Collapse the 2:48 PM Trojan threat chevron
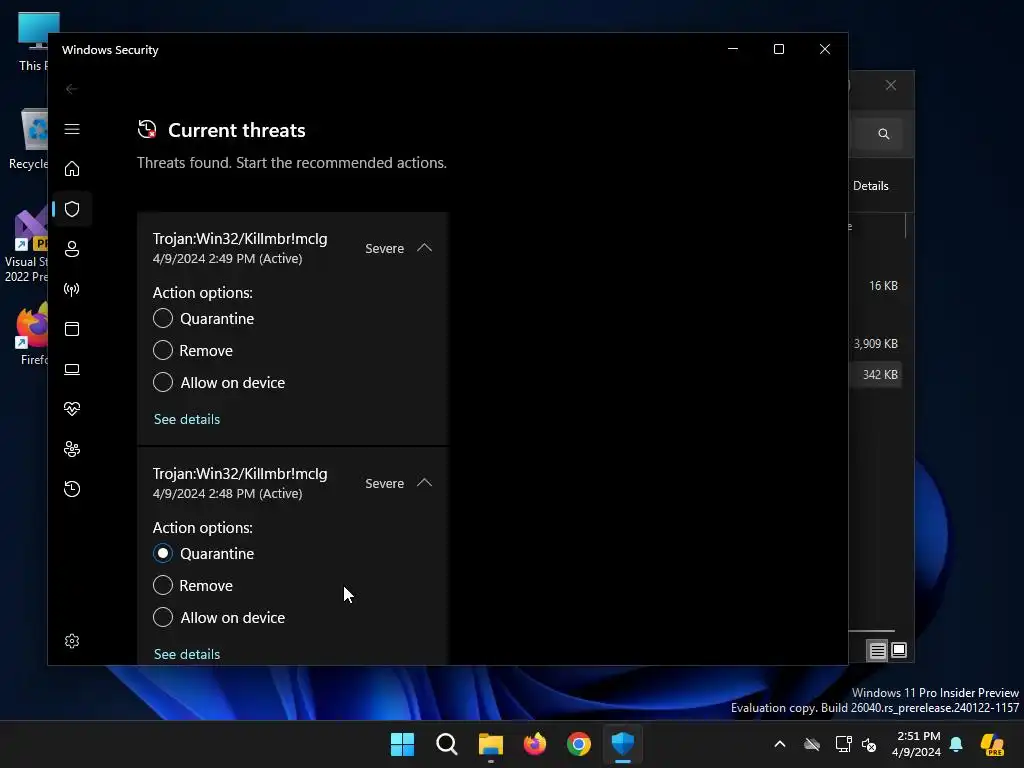The height and width of the screenshot is (768, 1024). click(x=424, y=483)
